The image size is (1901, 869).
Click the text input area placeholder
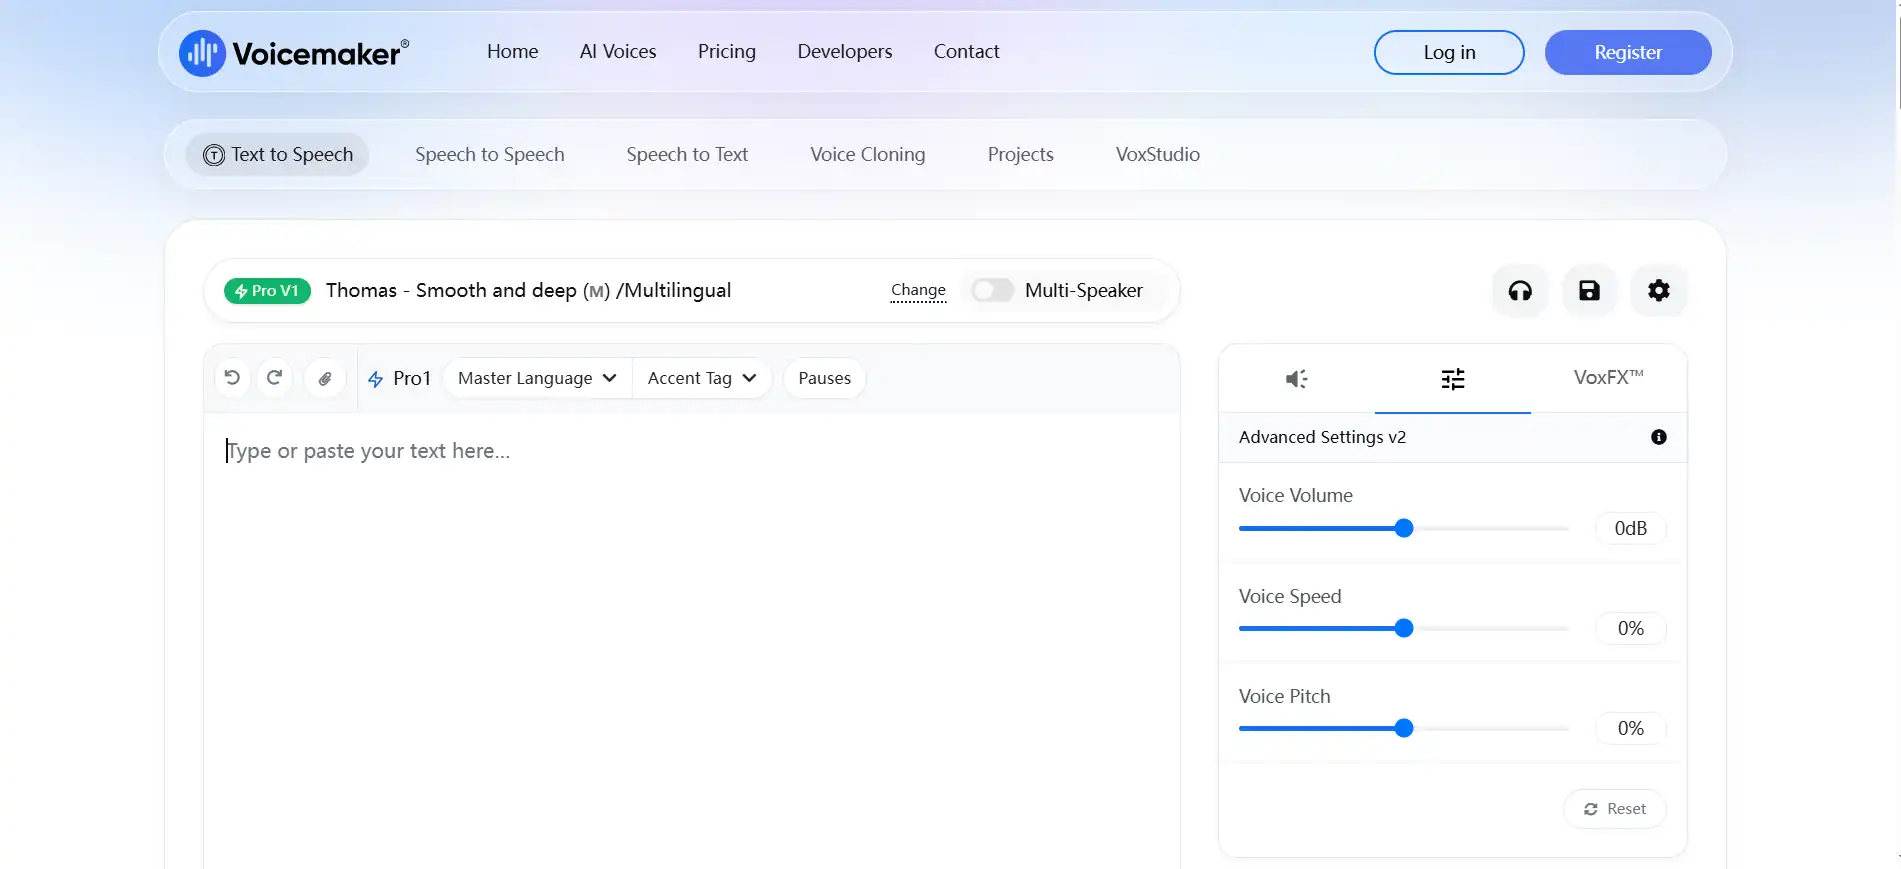tap(369, 451)
